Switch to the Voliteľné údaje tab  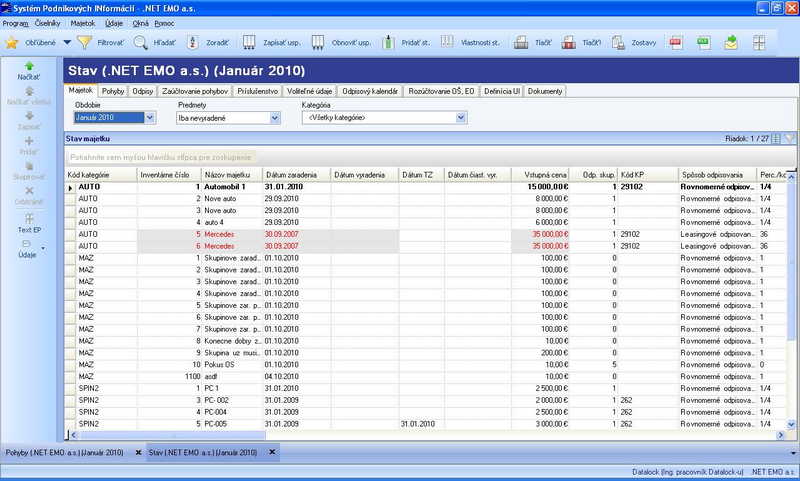[309, 91]
